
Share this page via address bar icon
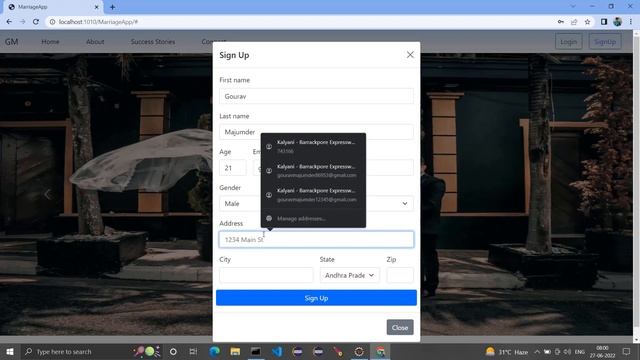[x=574, y=22]
